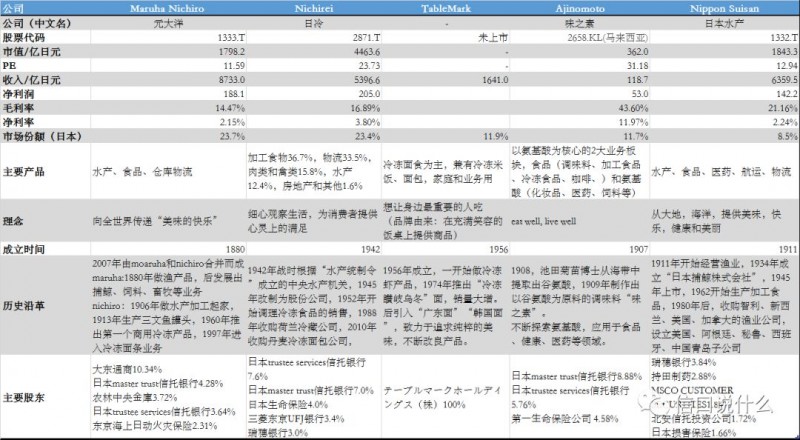Select revenue value 6359.5
Image resolution: width=800 pixels, height=440 pixels.
(784, 80)
